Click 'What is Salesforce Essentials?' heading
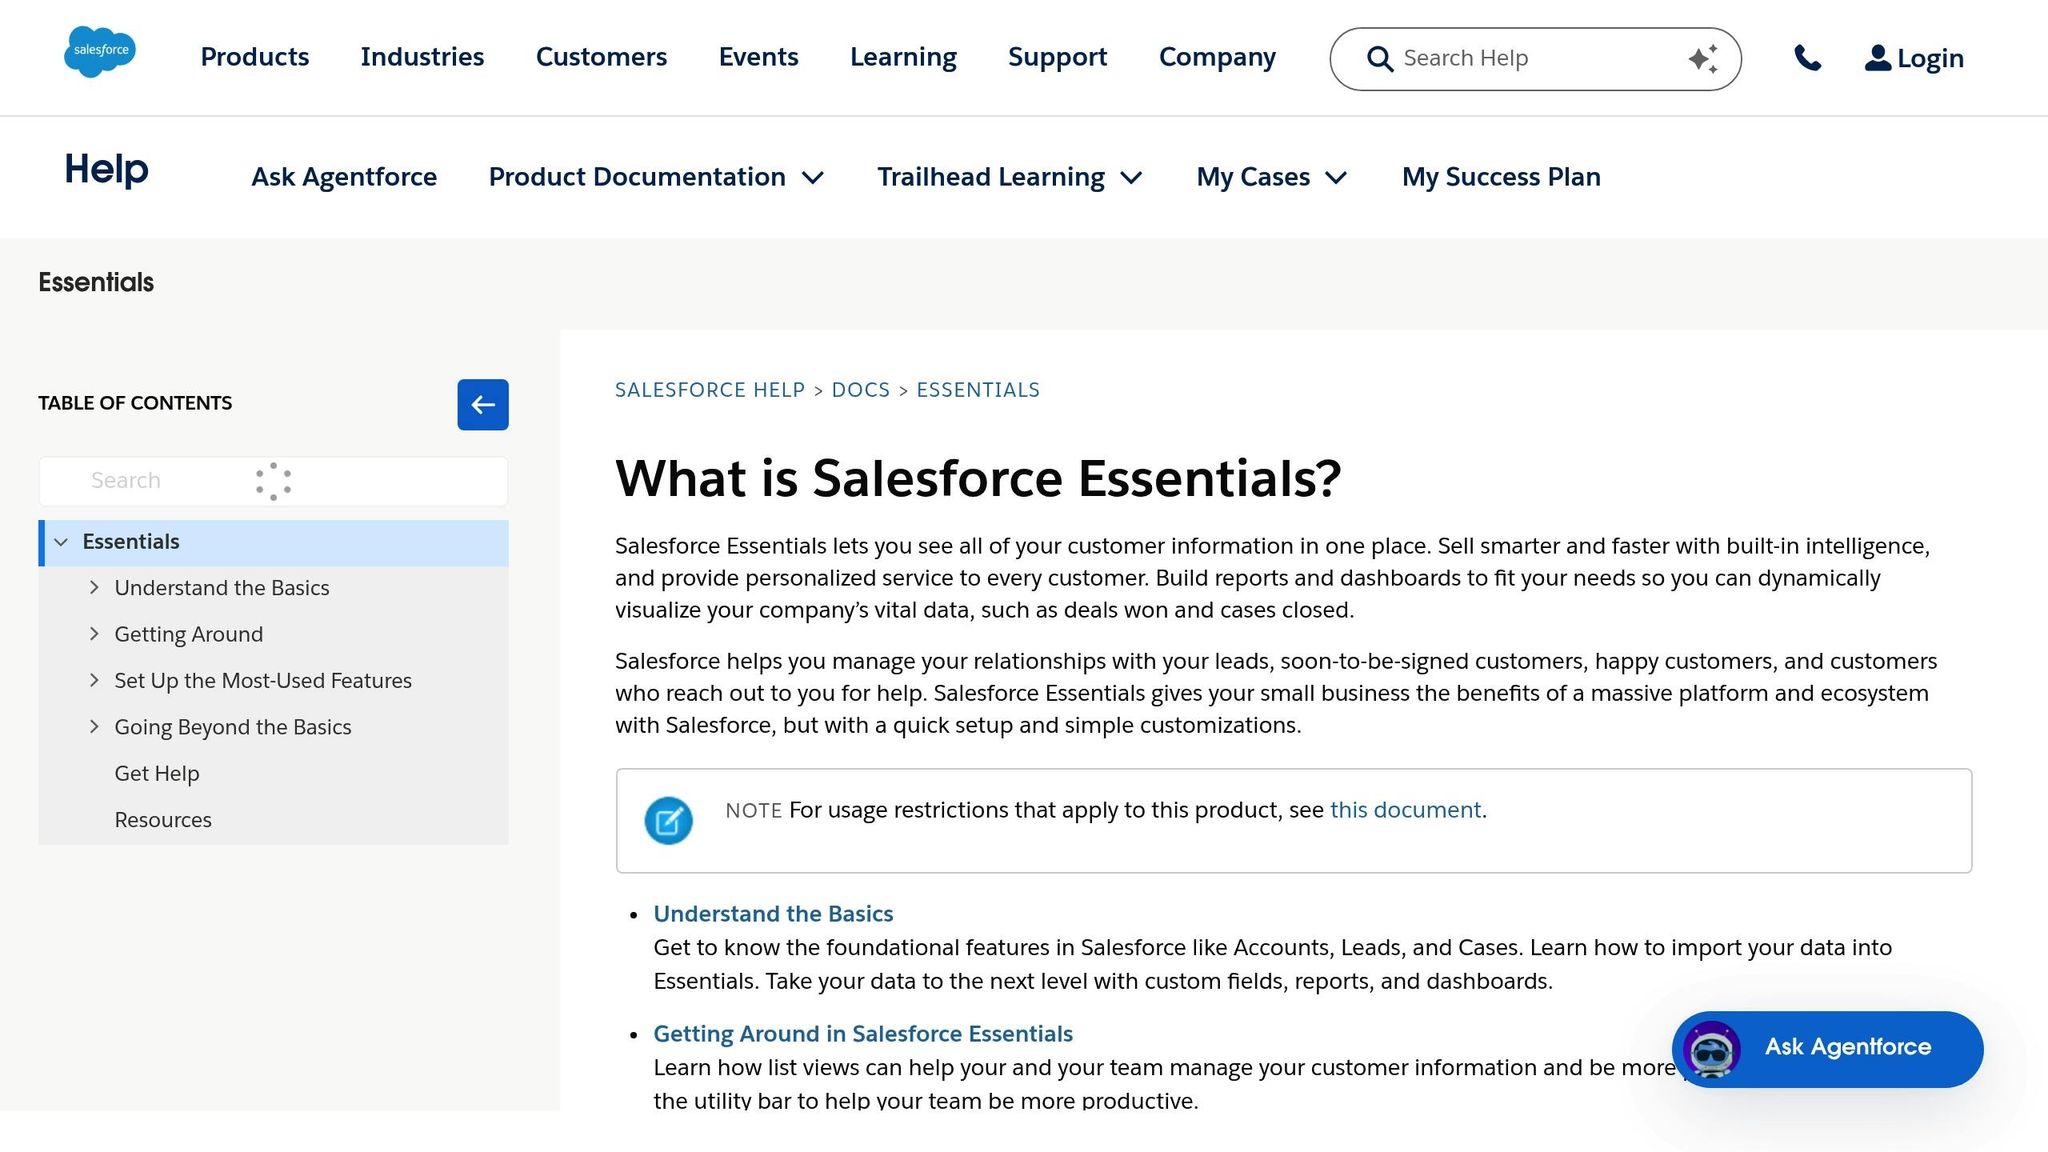Screen dimensions: 2048x1152 [978, 478]
